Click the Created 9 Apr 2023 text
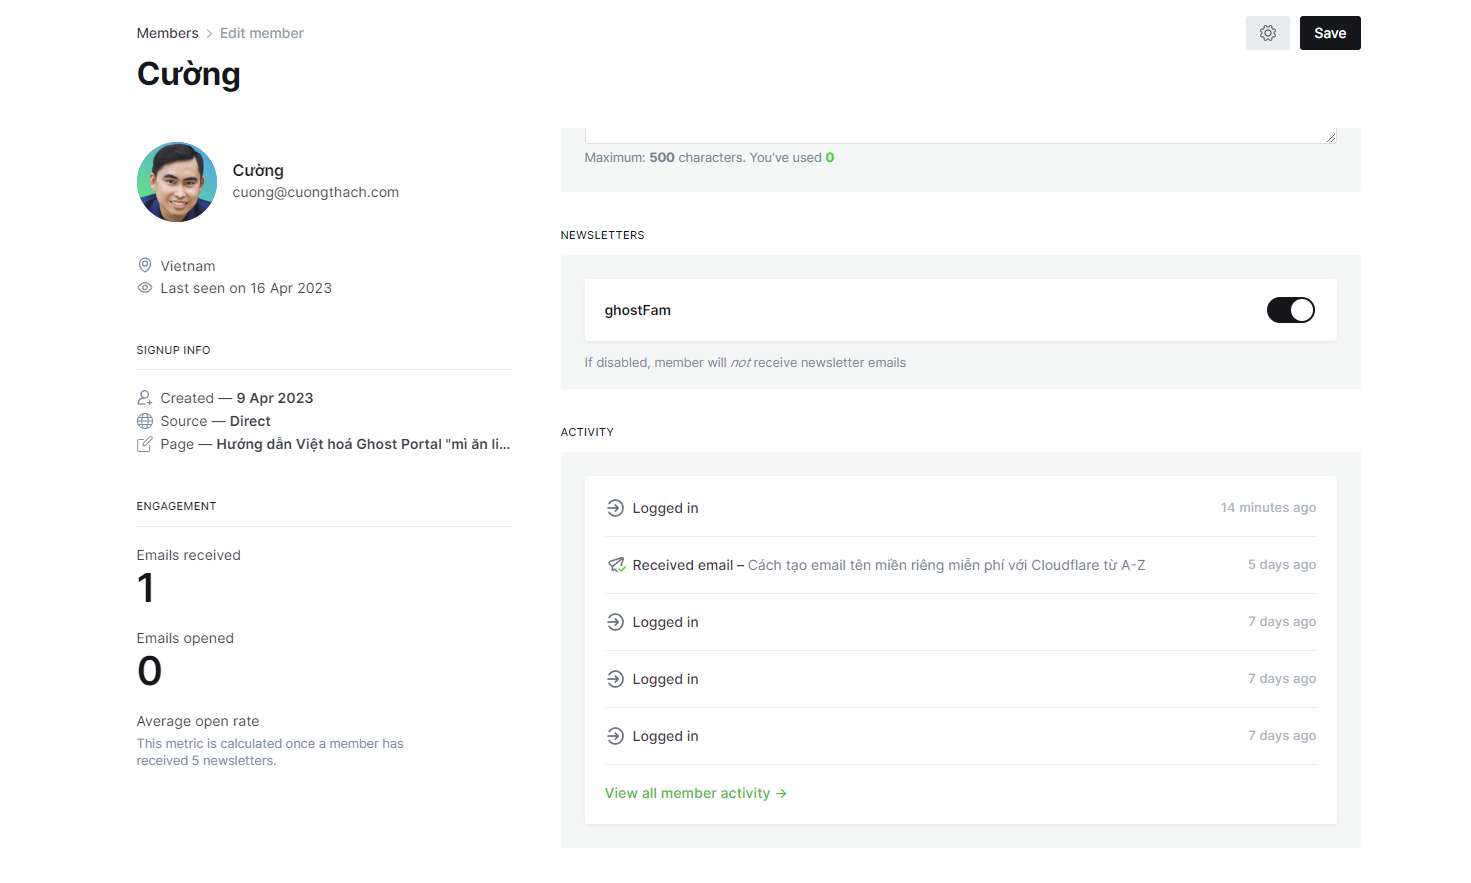This screenshot has height=883, width=1471. point(237,398)
